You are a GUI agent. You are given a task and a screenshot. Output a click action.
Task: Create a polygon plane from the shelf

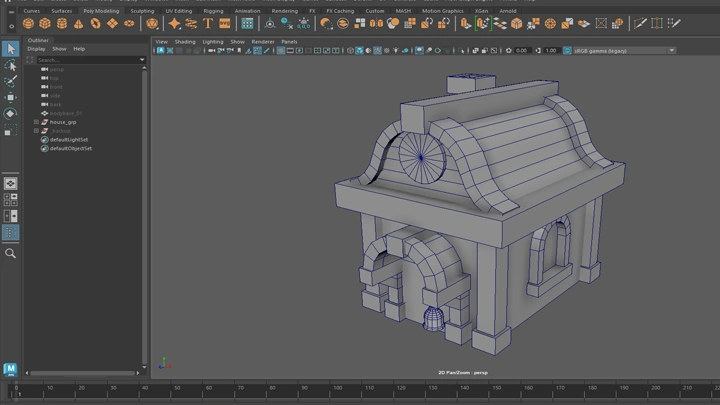pos(112,23)
